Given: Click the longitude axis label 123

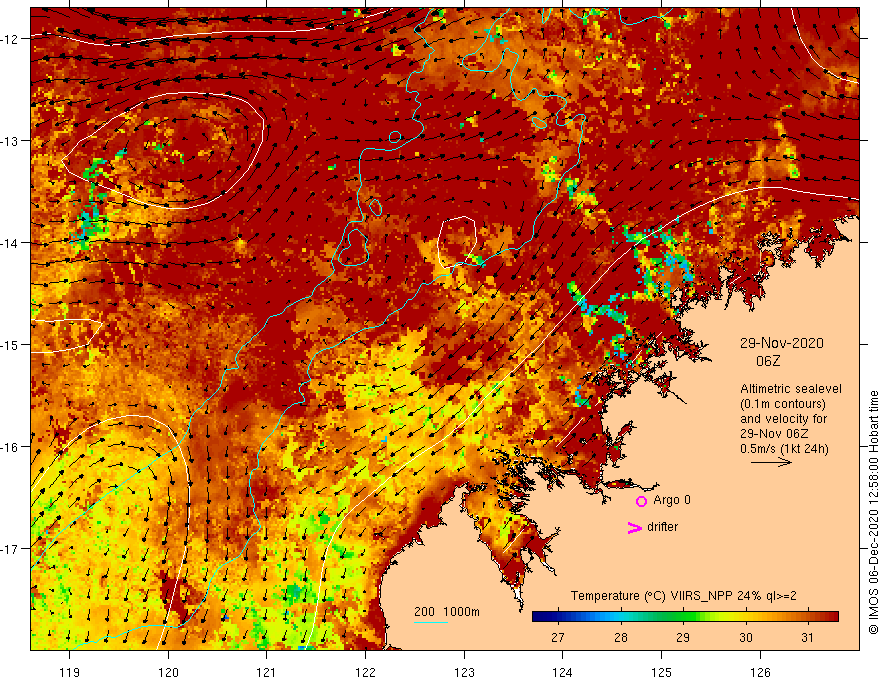Looking at the screenshot, I should [464, 672].
